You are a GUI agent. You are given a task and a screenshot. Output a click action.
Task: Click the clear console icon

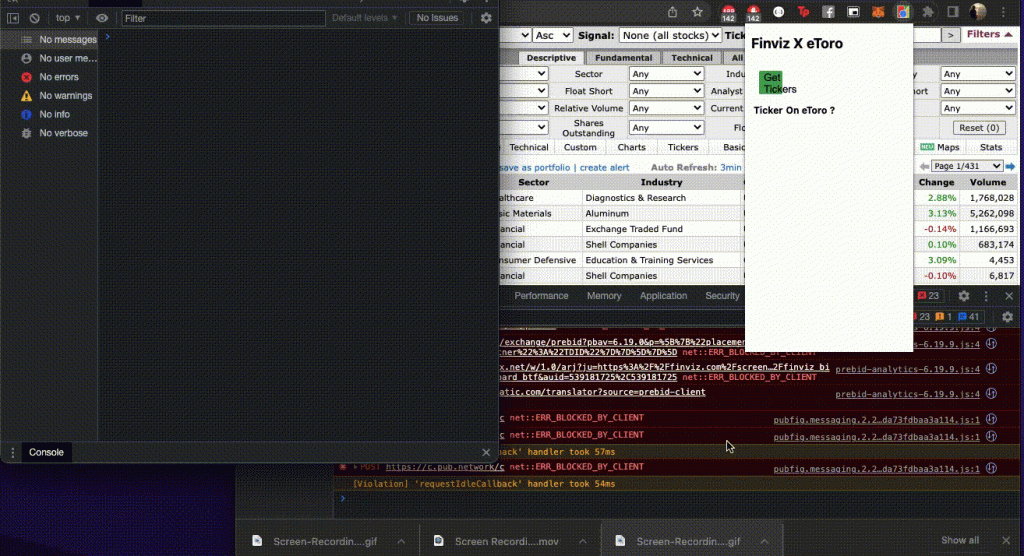click(34, 18)
